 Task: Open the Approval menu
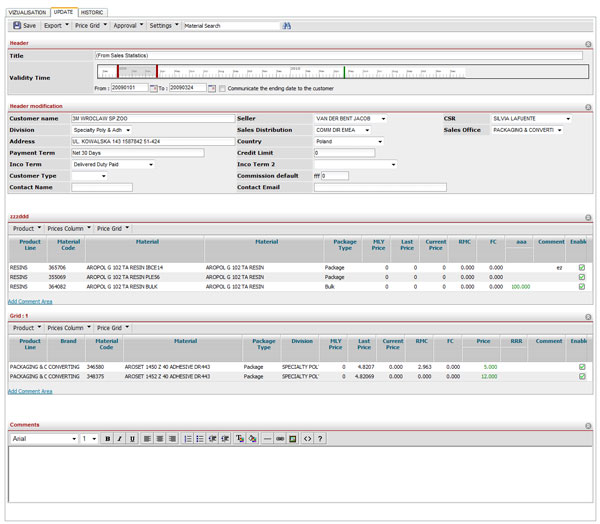[127, 26]
